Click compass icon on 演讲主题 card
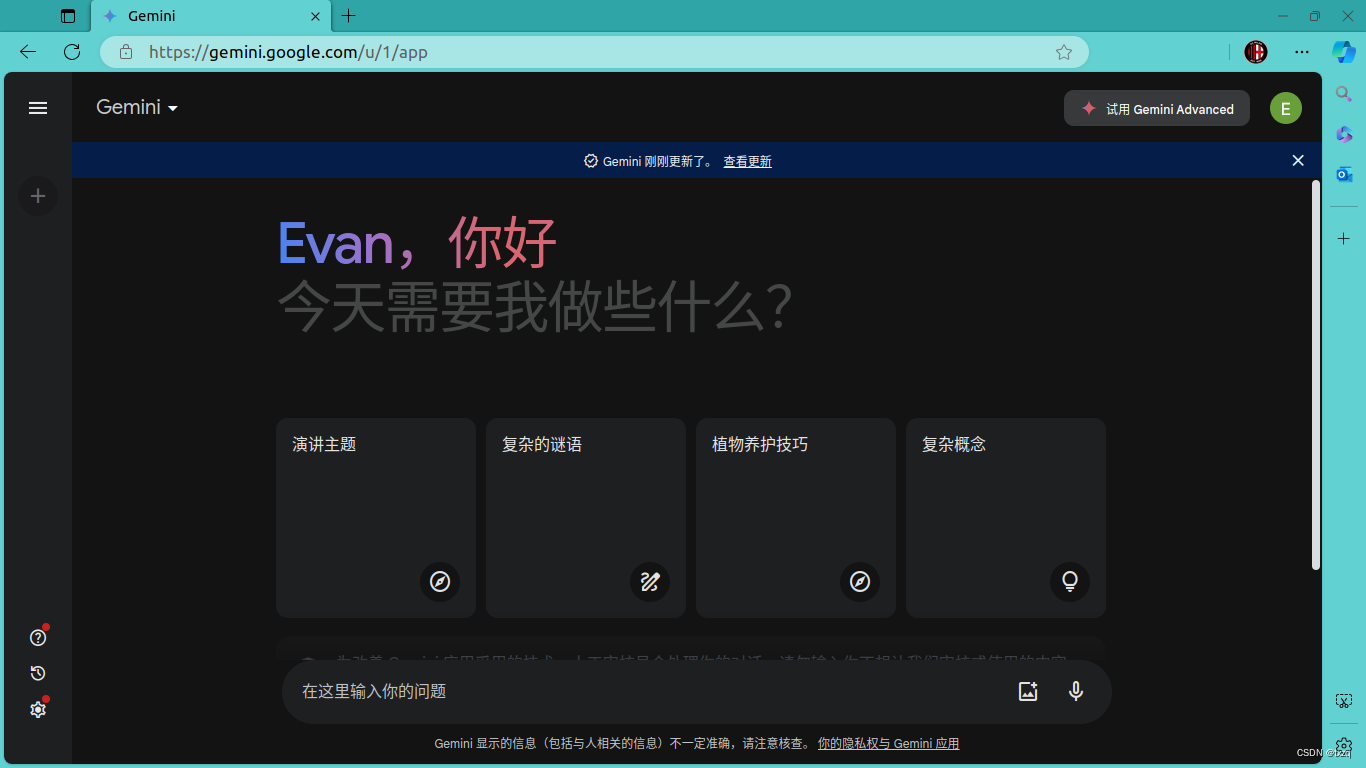Screen dimensions: 1366x768 (x=440, y=581)
